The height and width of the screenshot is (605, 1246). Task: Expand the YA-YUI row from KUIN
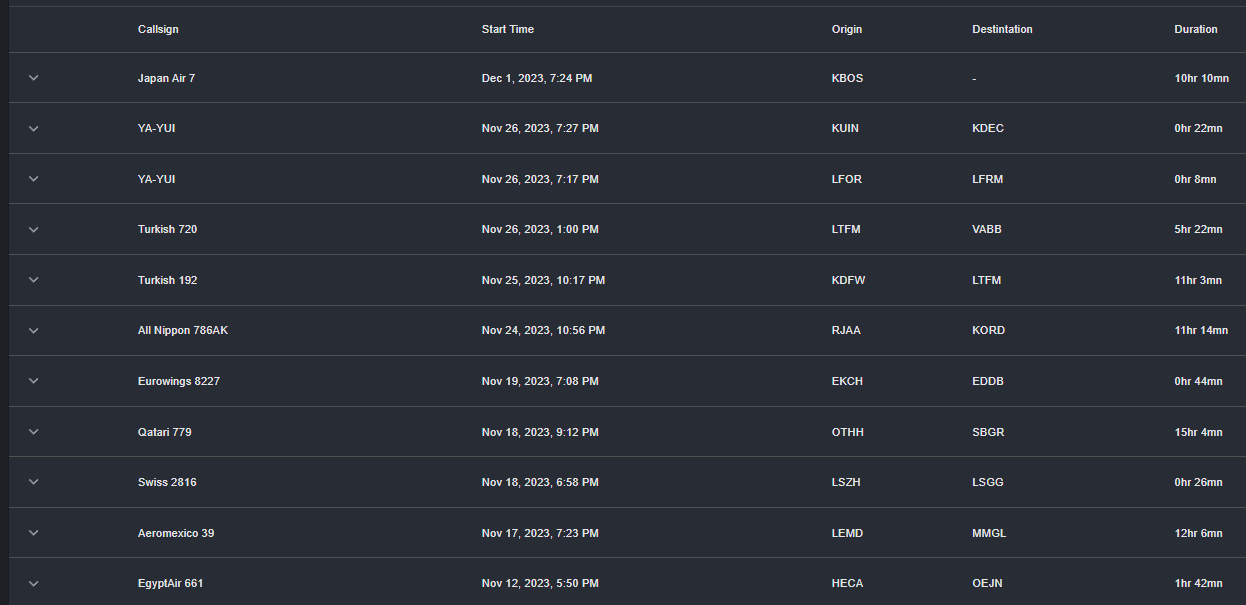click(33, 128)
